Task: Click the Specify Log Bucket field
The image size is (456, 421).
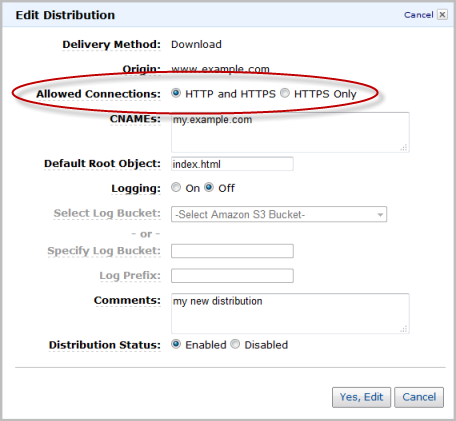Action: [x=232, y=251]
